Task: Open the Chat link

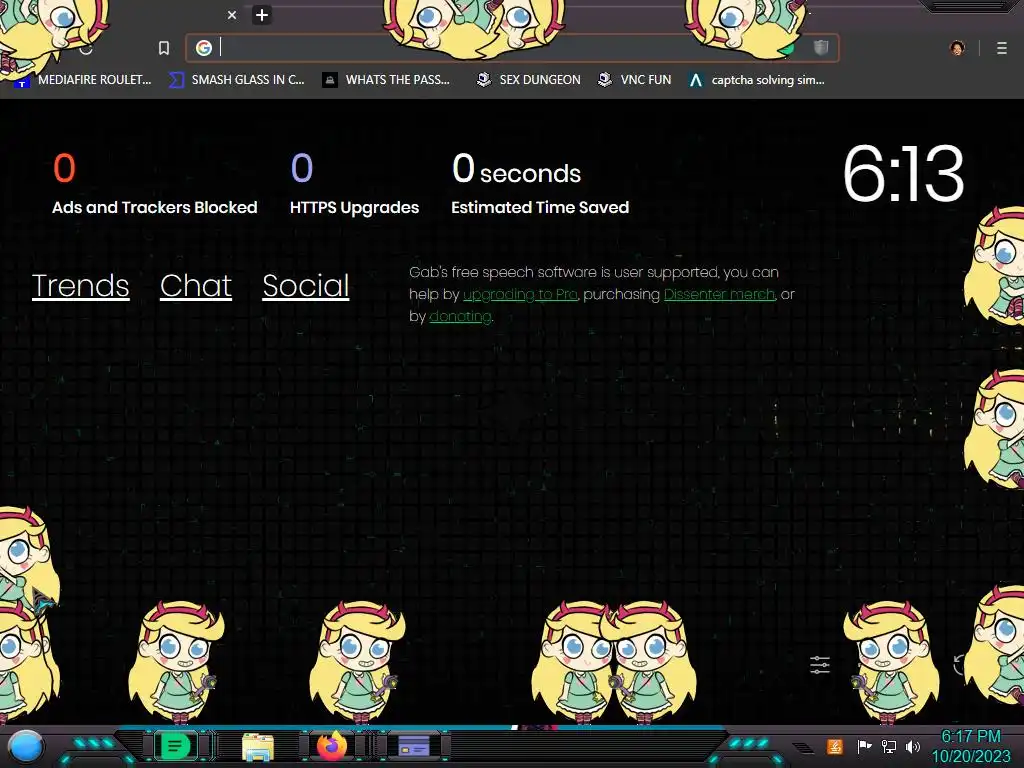Action: [196, 285]
